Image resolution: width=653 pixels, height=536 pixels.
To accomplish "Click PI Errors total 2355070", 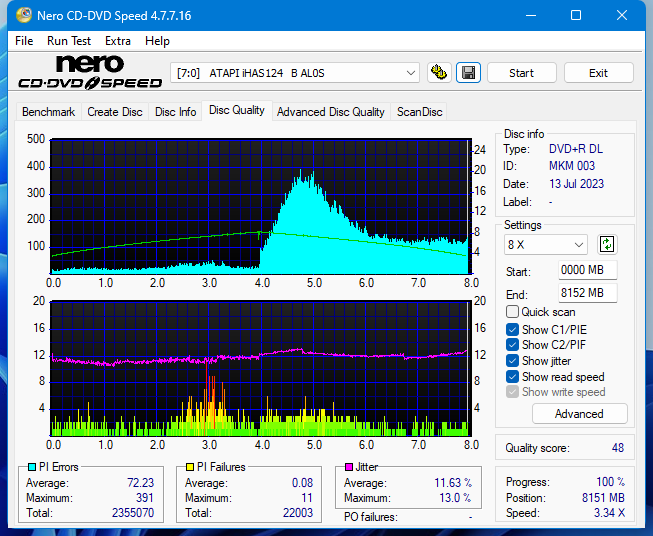I will click(x=133, y=513).
